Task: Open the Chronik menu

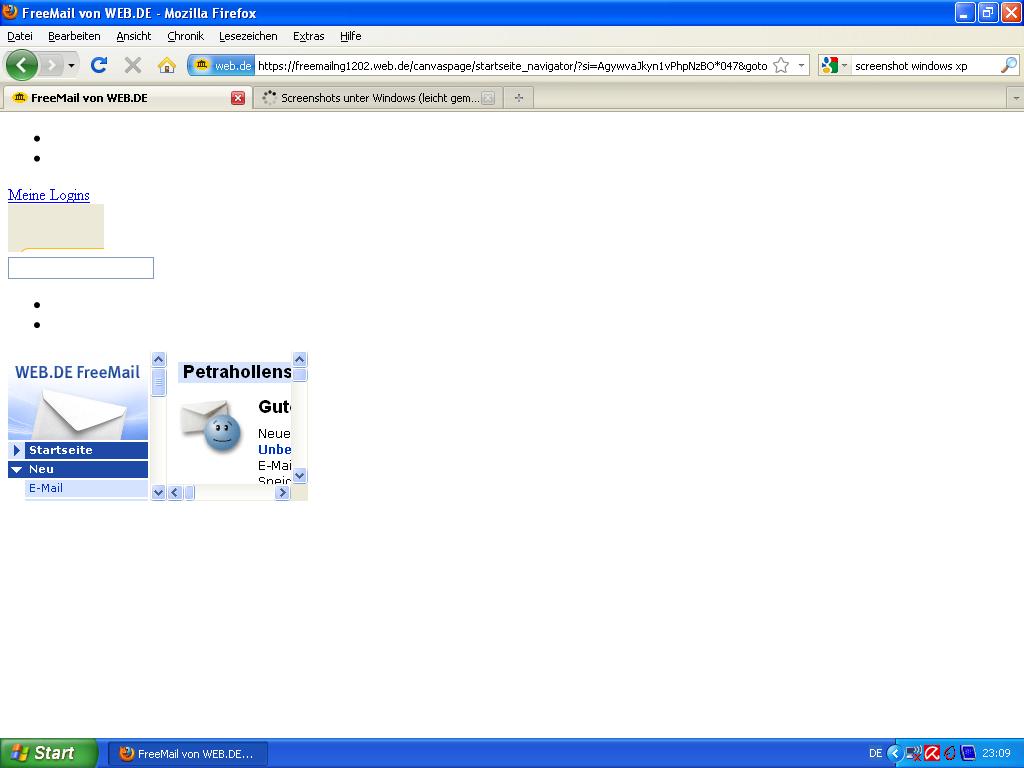Action: coord(185,36)
